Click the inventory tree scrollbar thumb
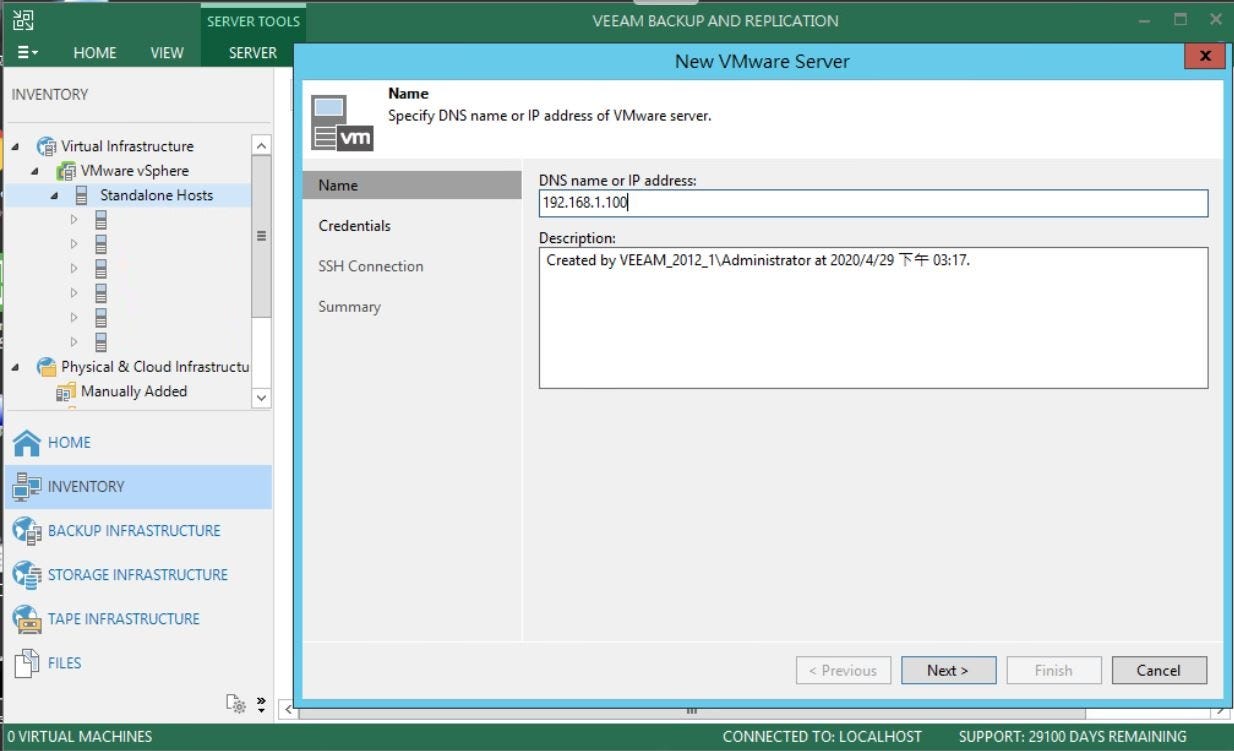1234x751 pixels. [261, 236]
